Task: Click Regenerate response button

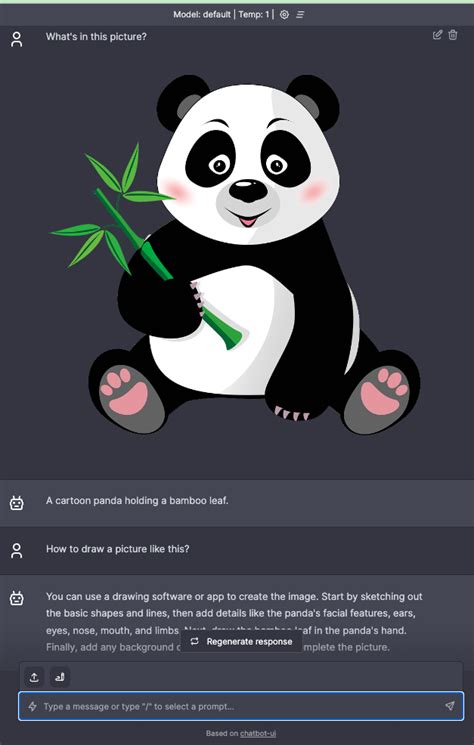Action: [241, 641]
